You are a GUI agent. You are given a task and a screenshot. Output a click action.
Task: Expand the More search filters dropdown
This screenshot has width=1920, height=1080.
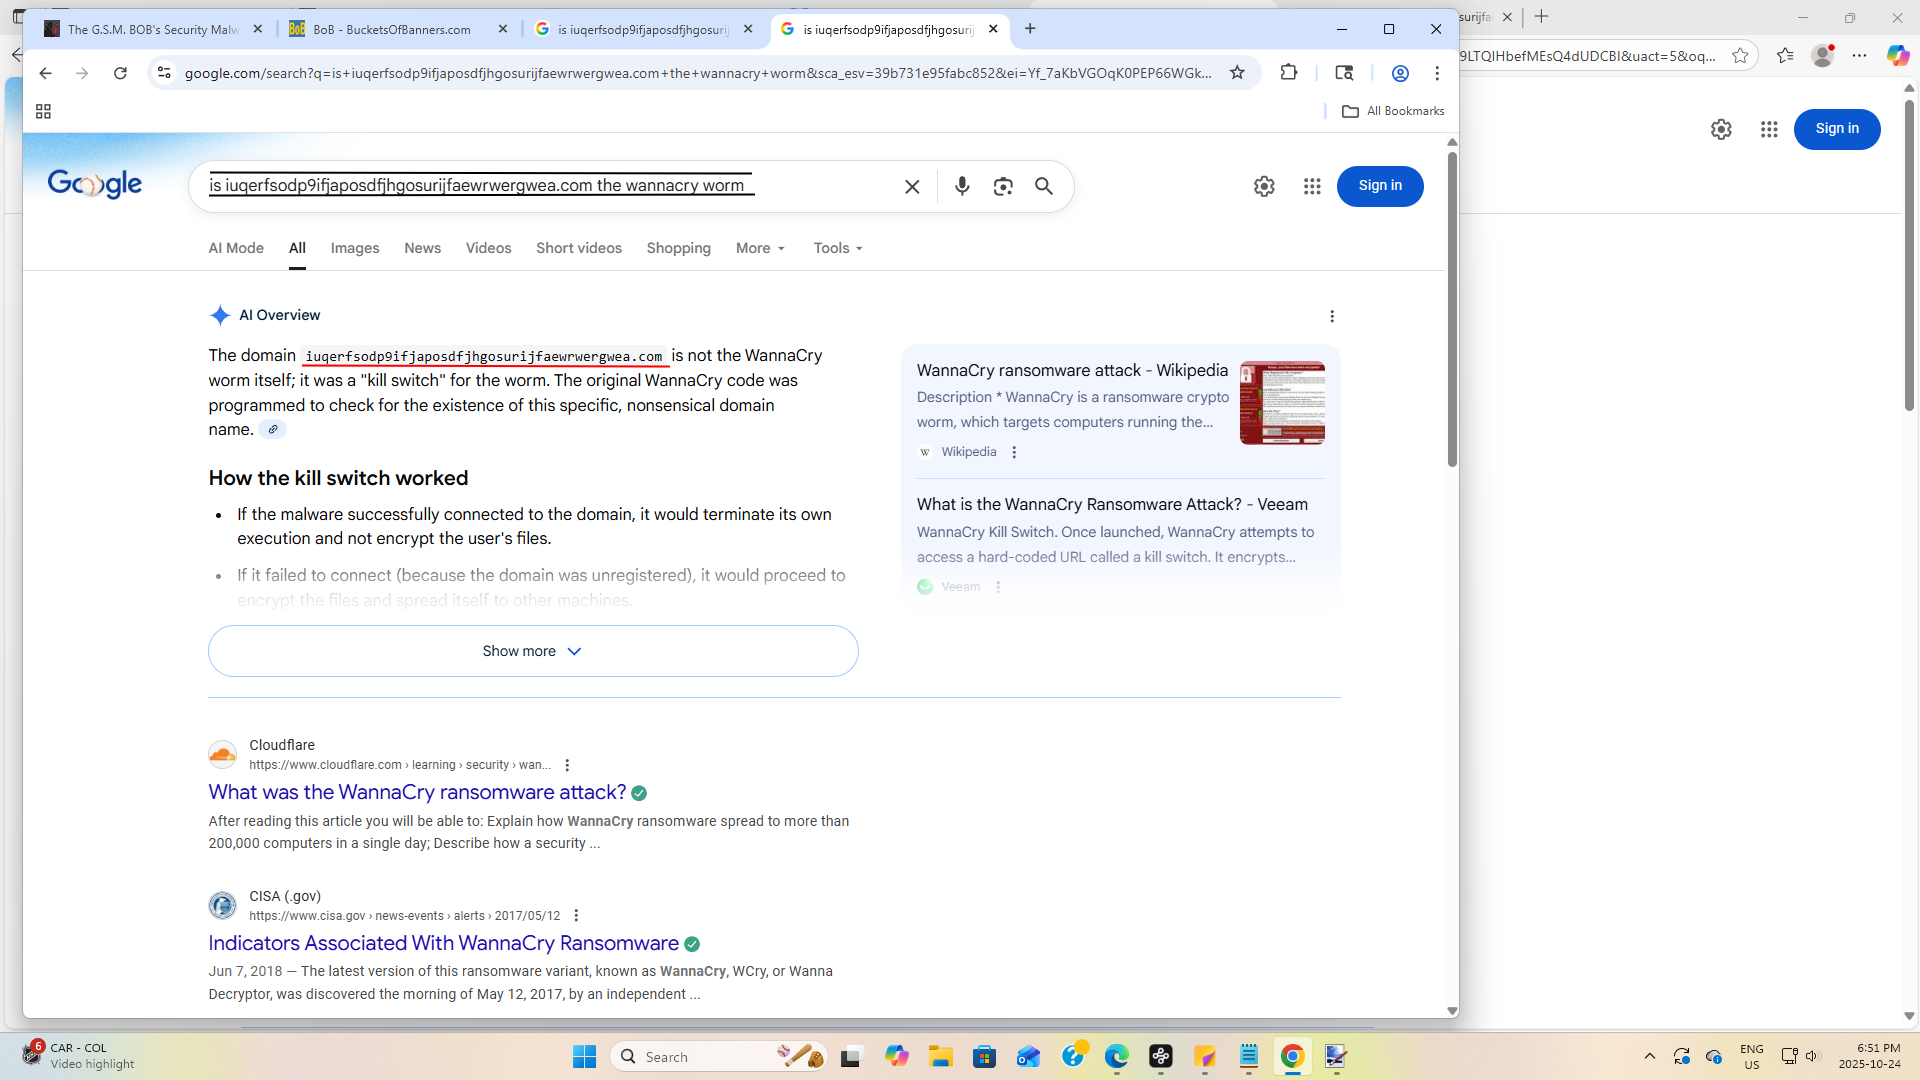click(x=761, y=248)
